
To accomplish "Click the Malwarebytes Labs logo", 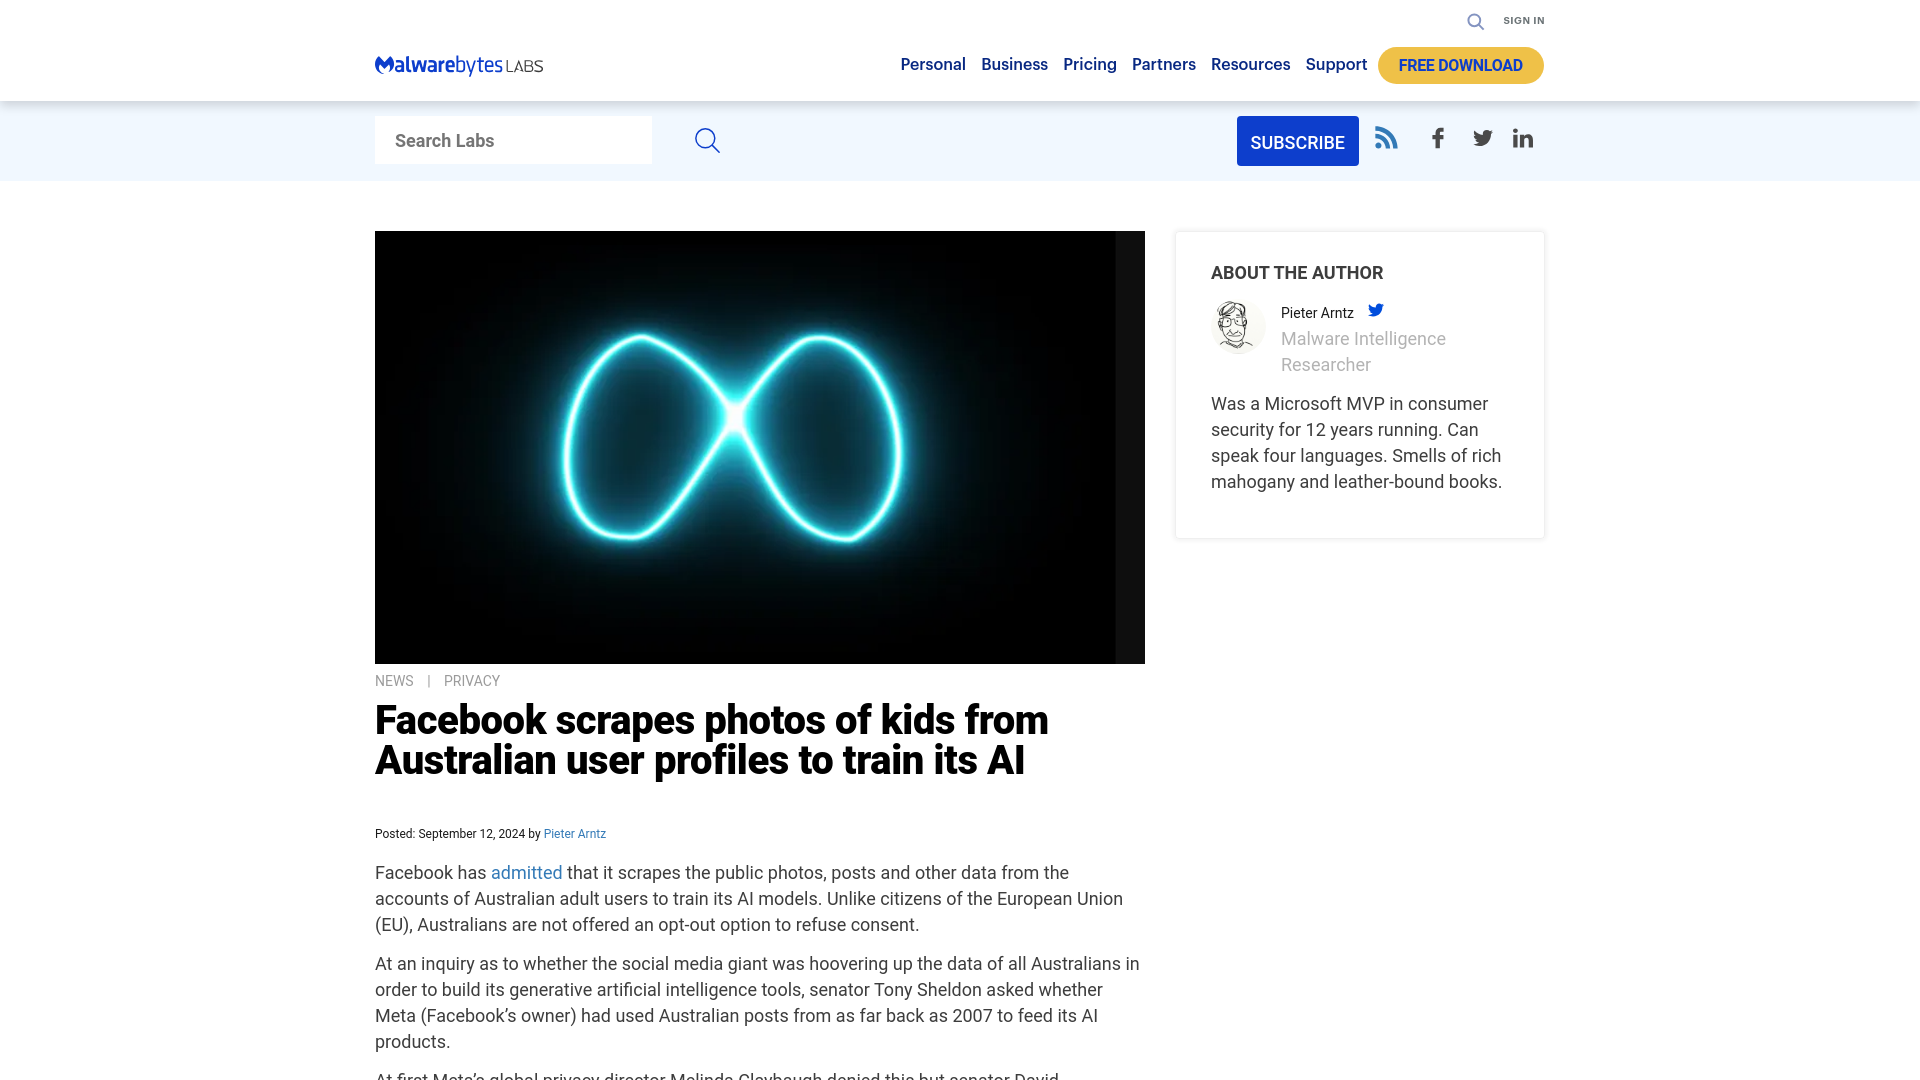I will tap(458, 63).
